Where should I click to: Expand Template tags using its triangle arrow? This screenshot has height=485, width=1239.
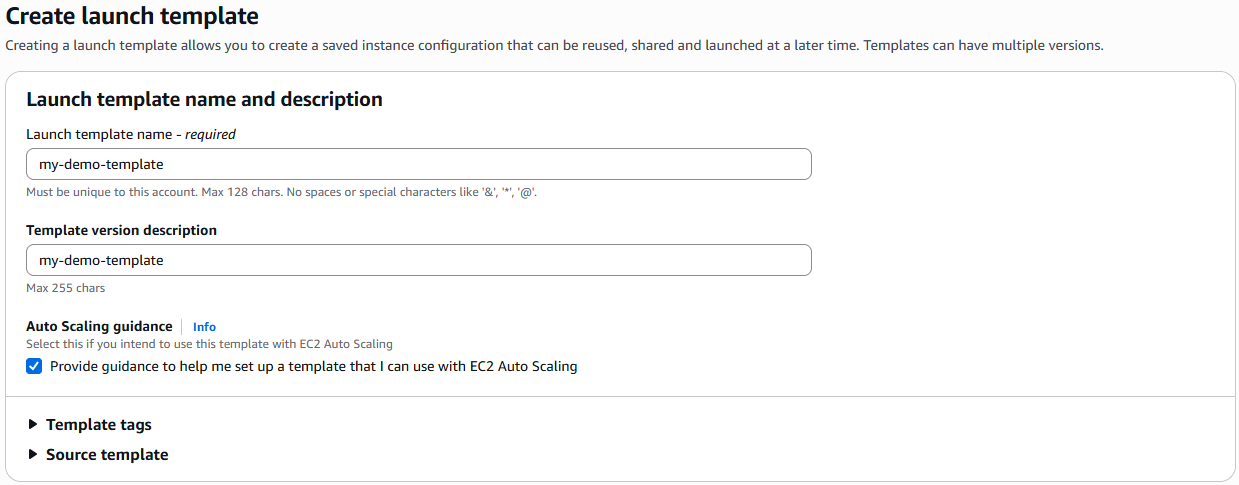click(x=34, y=424)
